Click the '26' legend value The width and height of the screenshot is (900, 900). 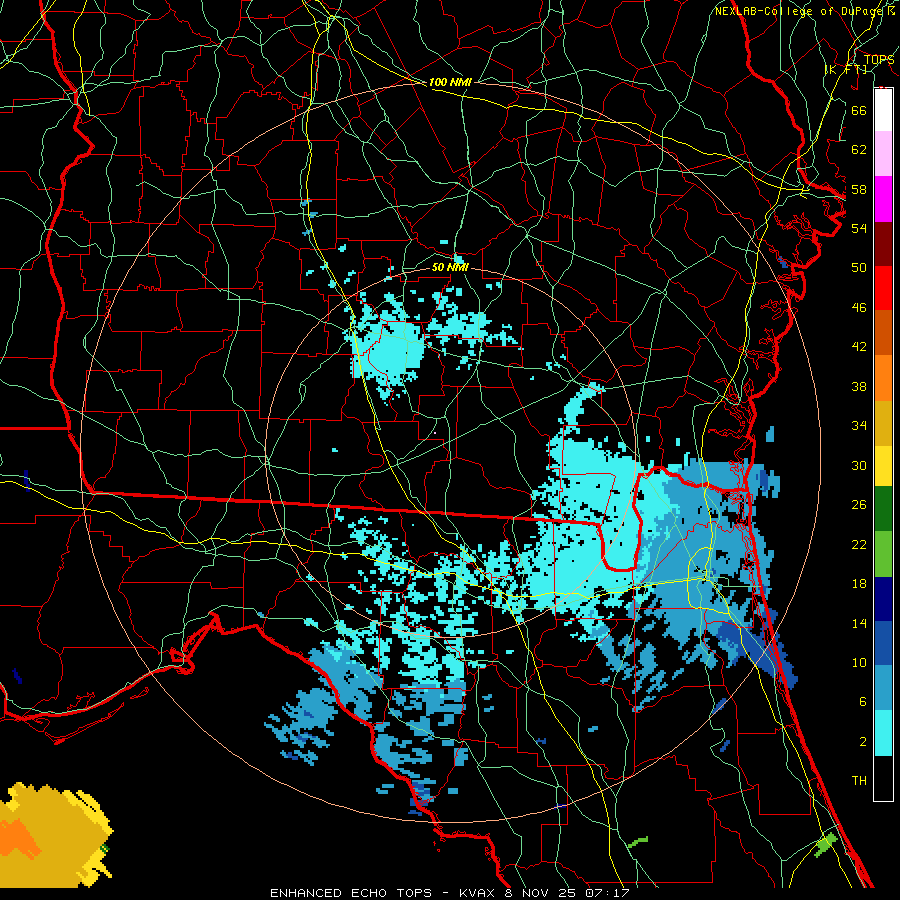(x=859, y=505)
